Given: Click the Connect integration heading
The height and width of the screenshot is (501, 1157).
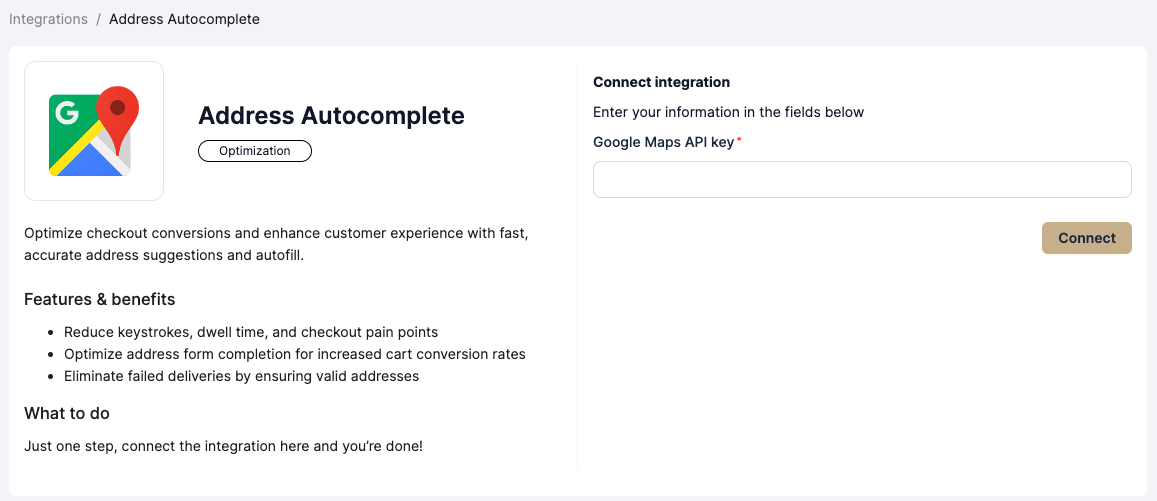Looking at the screenshot, I should point(661,82).
